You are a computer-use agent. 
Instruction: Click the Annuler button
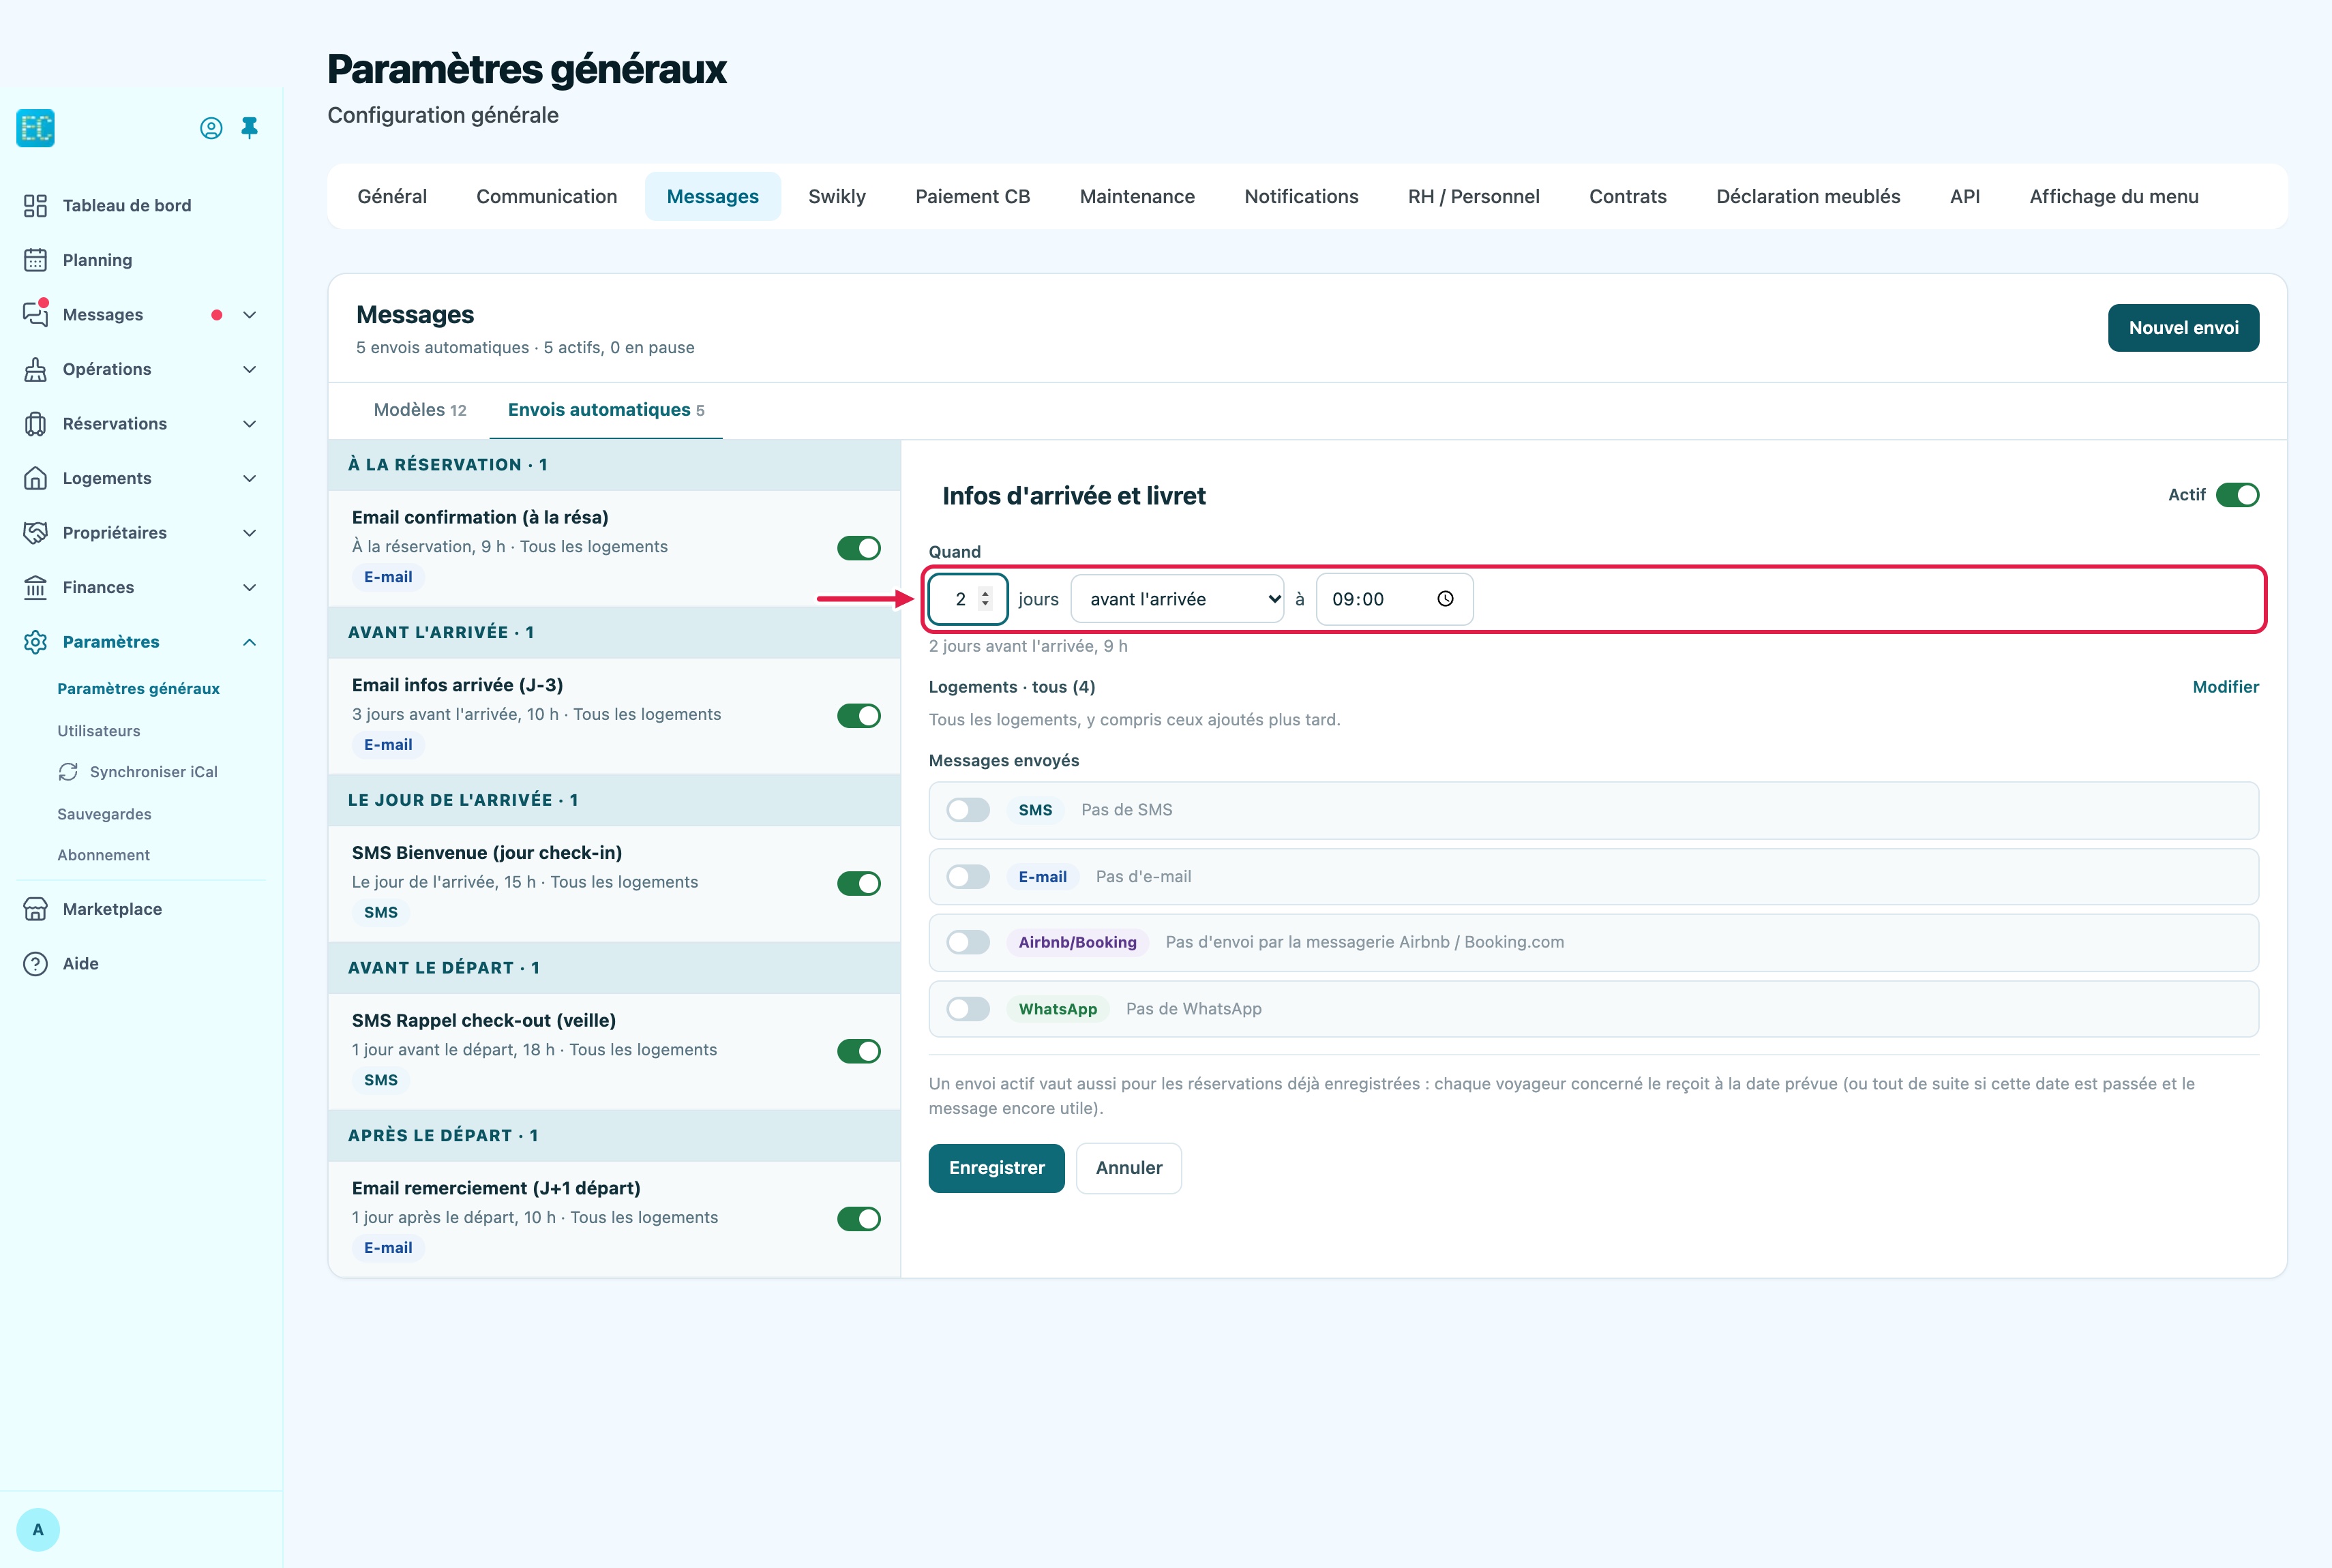coord(1129,1168)
